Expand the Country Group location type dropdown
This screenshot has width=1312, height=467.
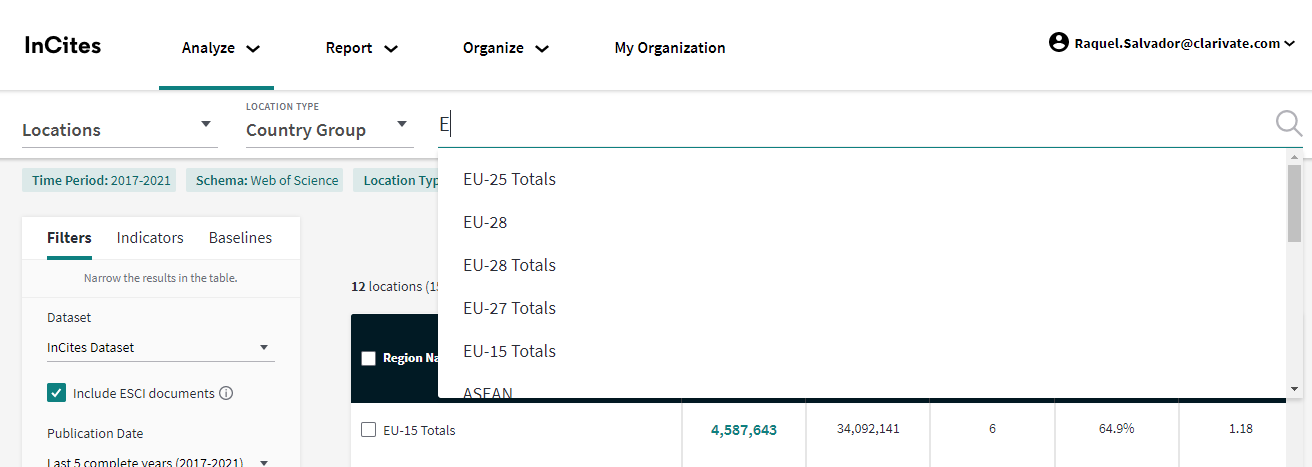coord(327,129)
